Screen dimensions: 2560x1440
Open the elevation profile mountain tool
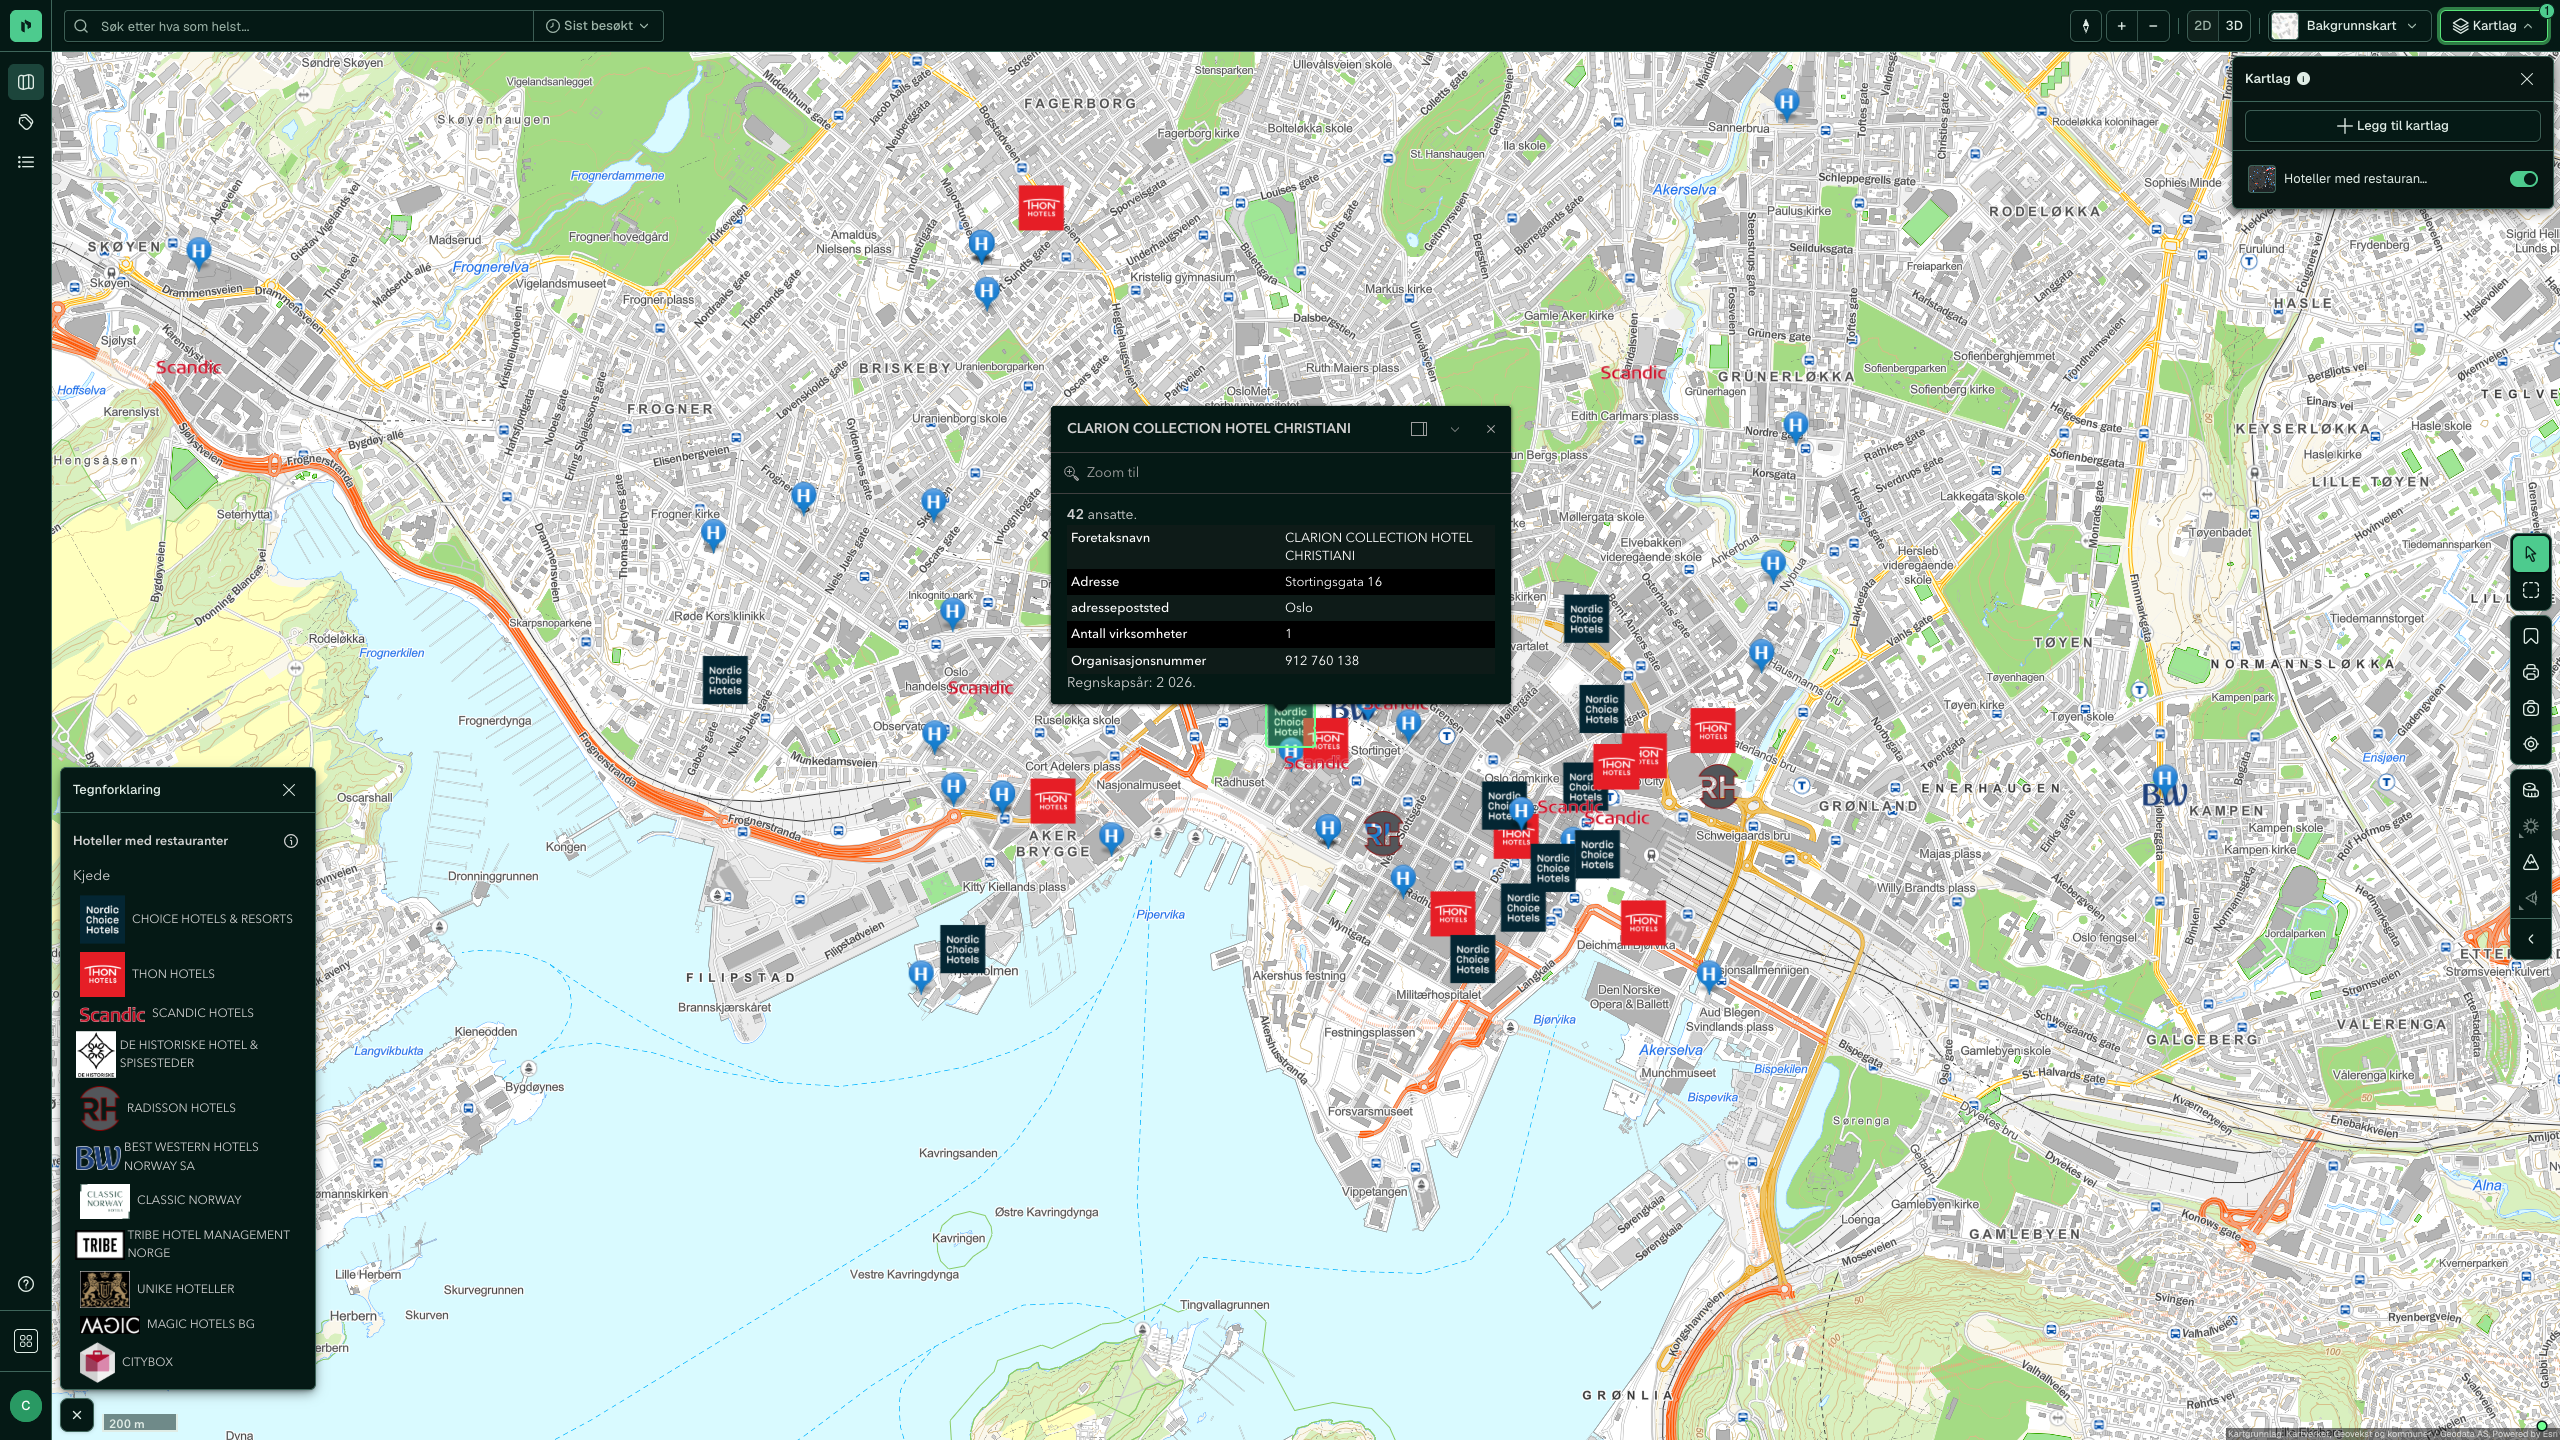(2530, 862)
